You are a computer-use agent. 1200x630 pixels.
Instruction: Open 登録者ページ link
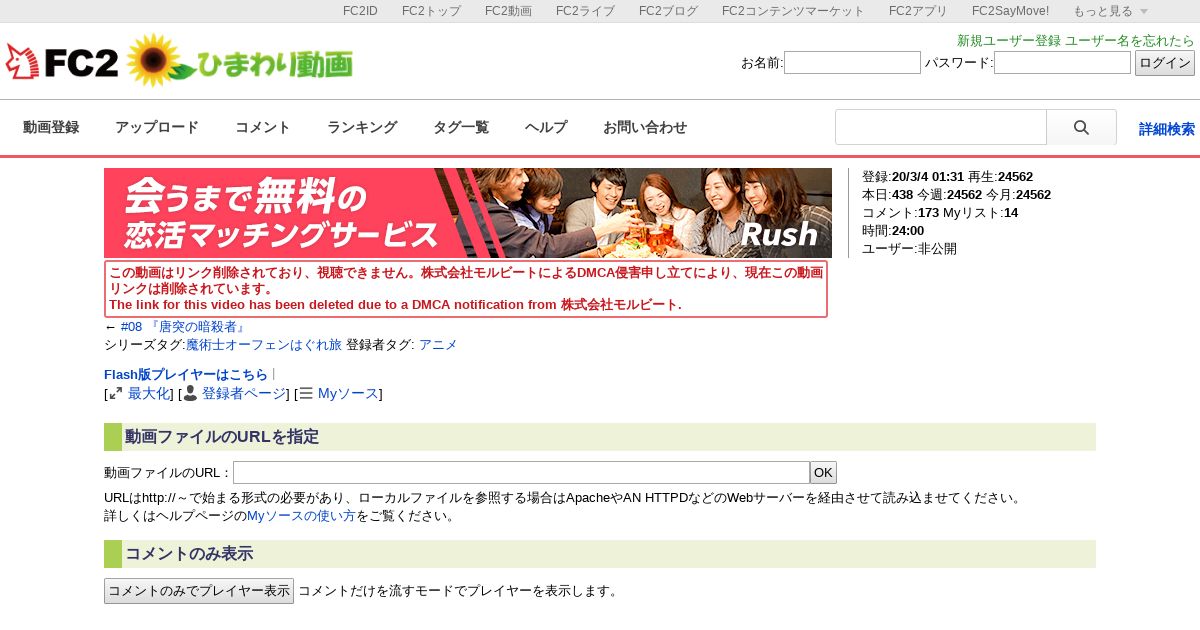pos(244,394)
